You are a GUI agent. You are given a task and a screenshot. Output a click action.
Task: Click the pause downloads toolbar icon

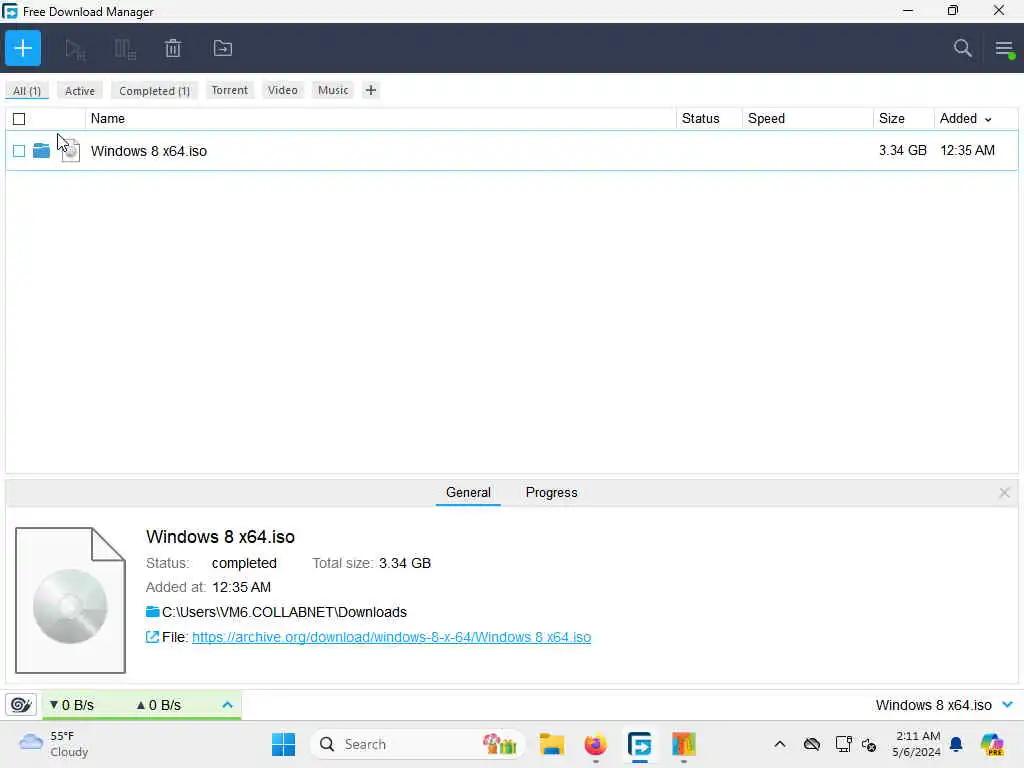(125, 49)
